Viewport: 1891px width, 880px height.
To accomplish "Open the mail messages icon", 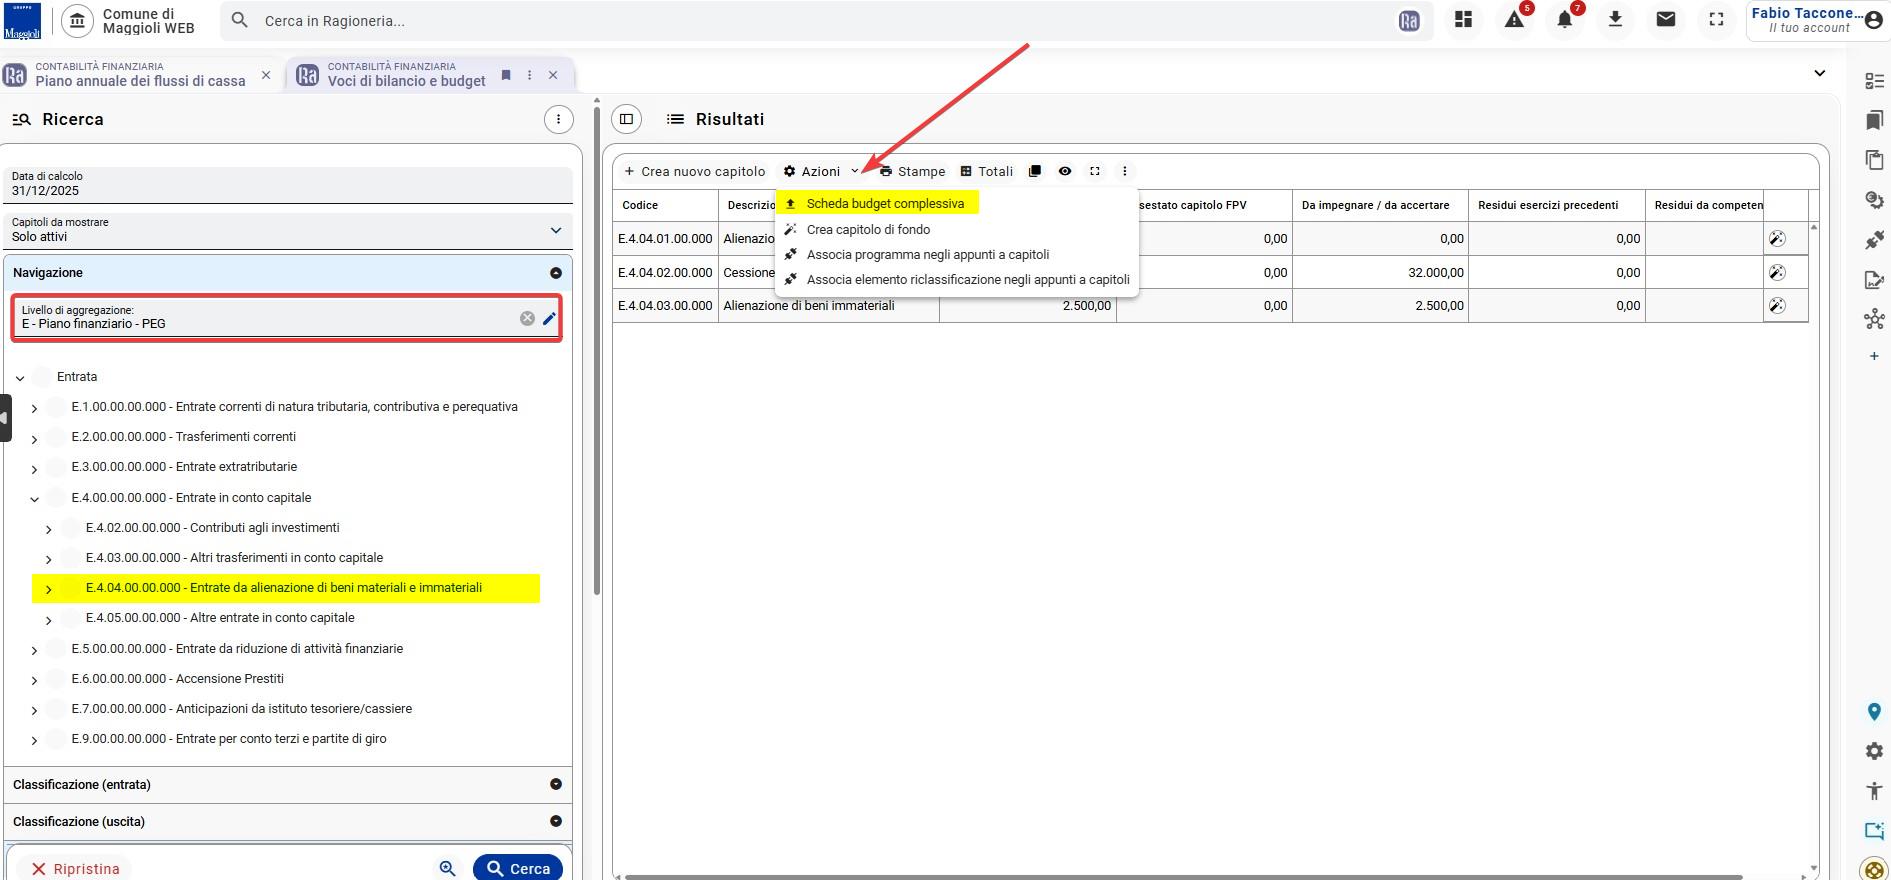I will (1666, 19).
